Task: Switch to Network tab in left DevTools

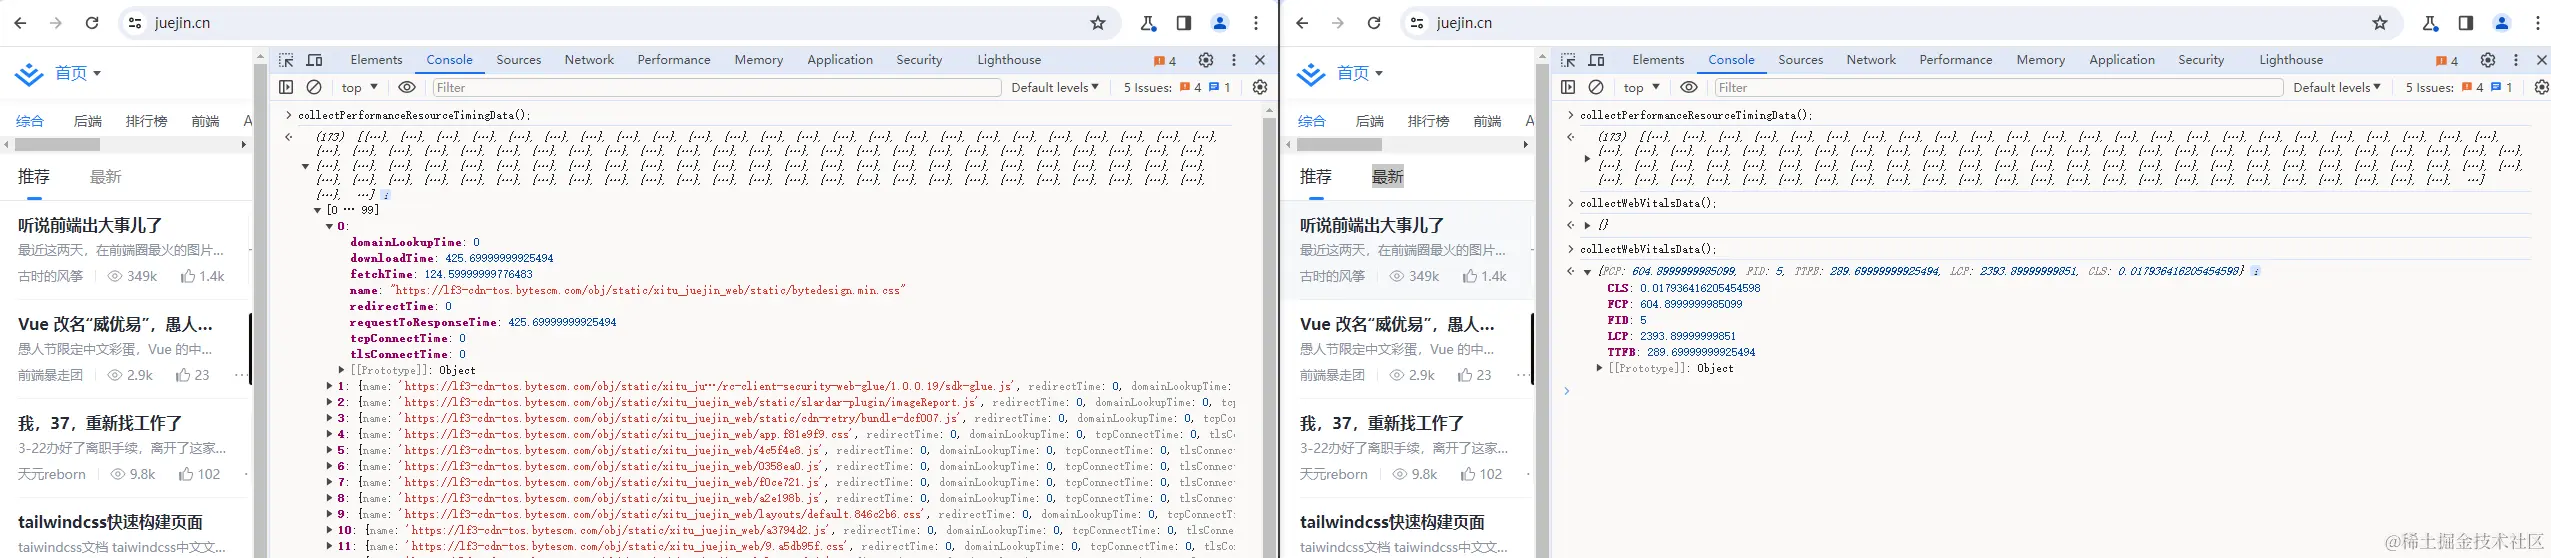Action: 589,60
